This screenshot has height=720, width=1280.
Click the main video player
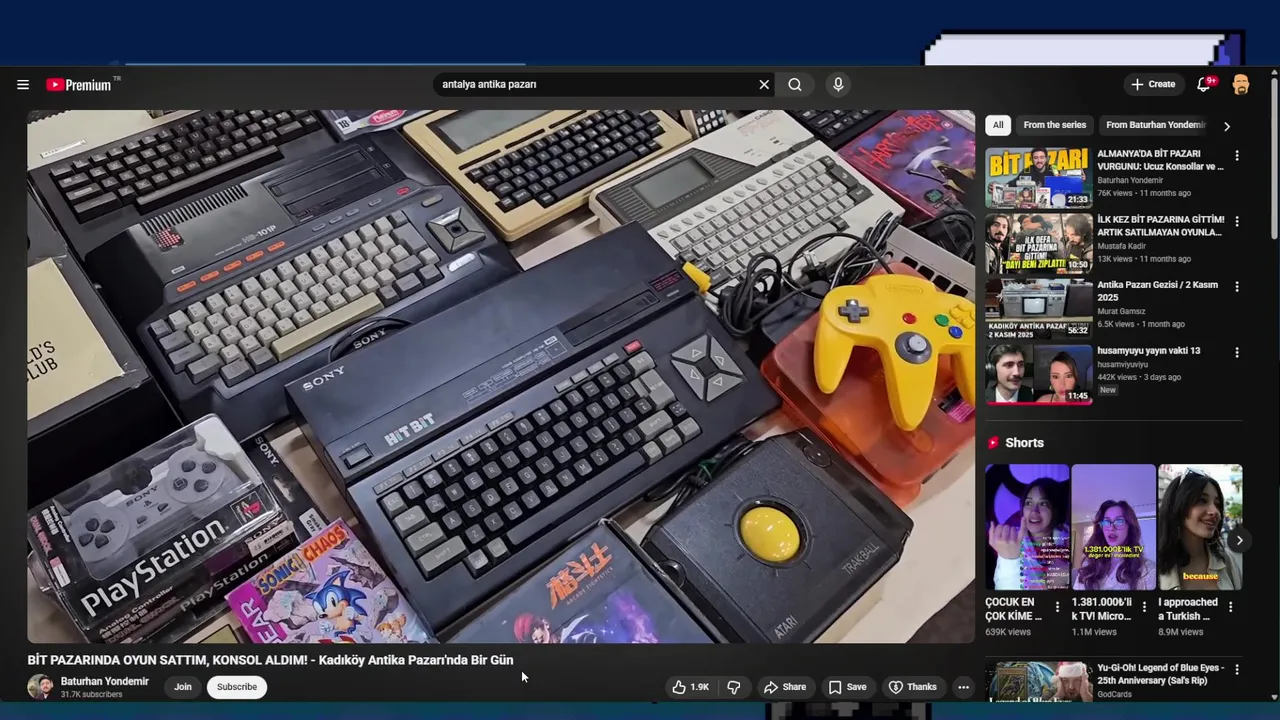[501, 376]
